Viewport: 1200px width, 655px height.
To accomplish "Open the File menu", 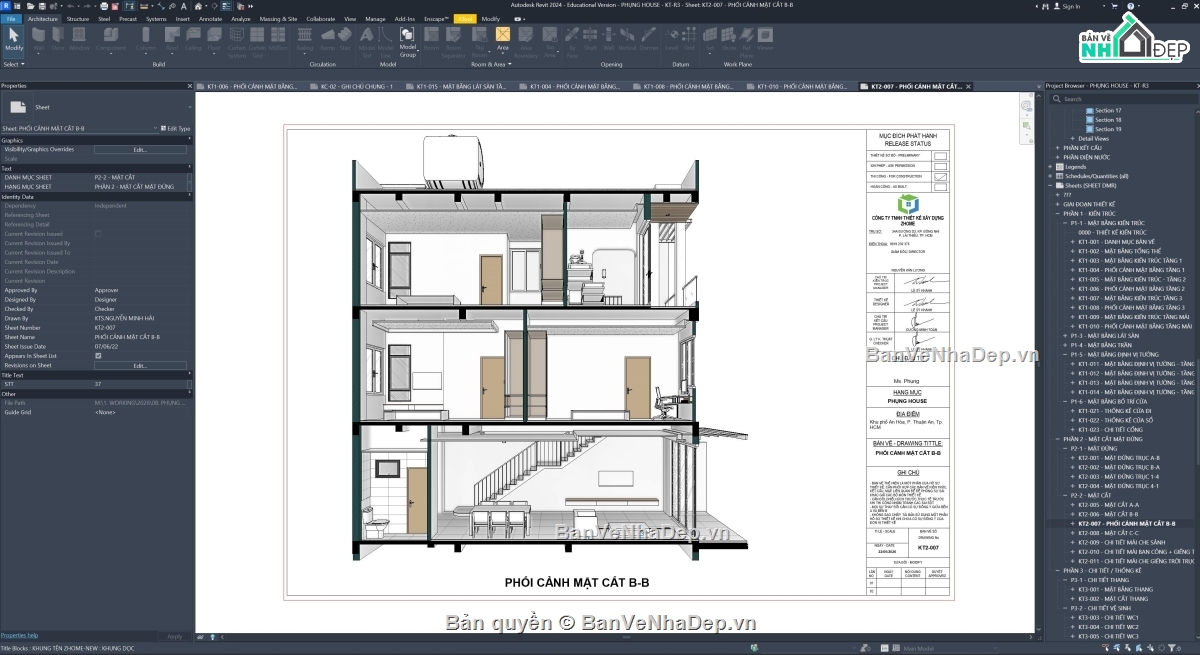I will coord(11,19).
